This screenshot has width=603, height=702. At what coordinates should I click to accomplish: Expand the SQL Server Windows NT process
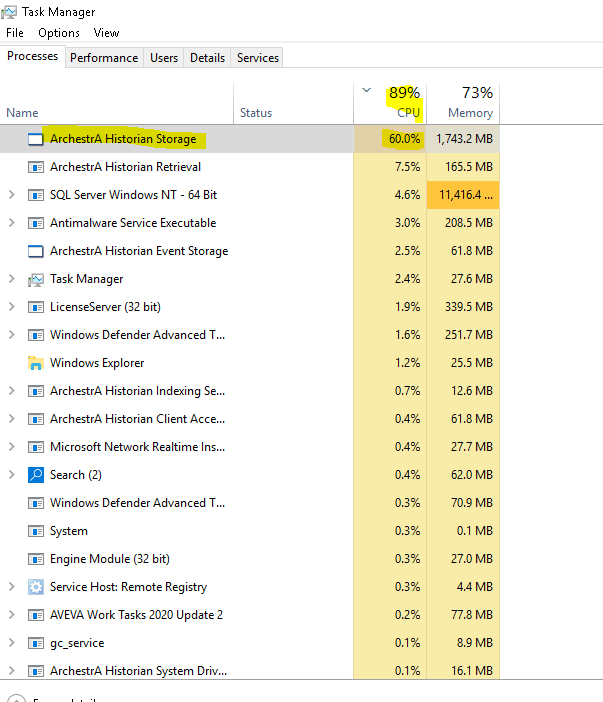[x=12, y=195]
